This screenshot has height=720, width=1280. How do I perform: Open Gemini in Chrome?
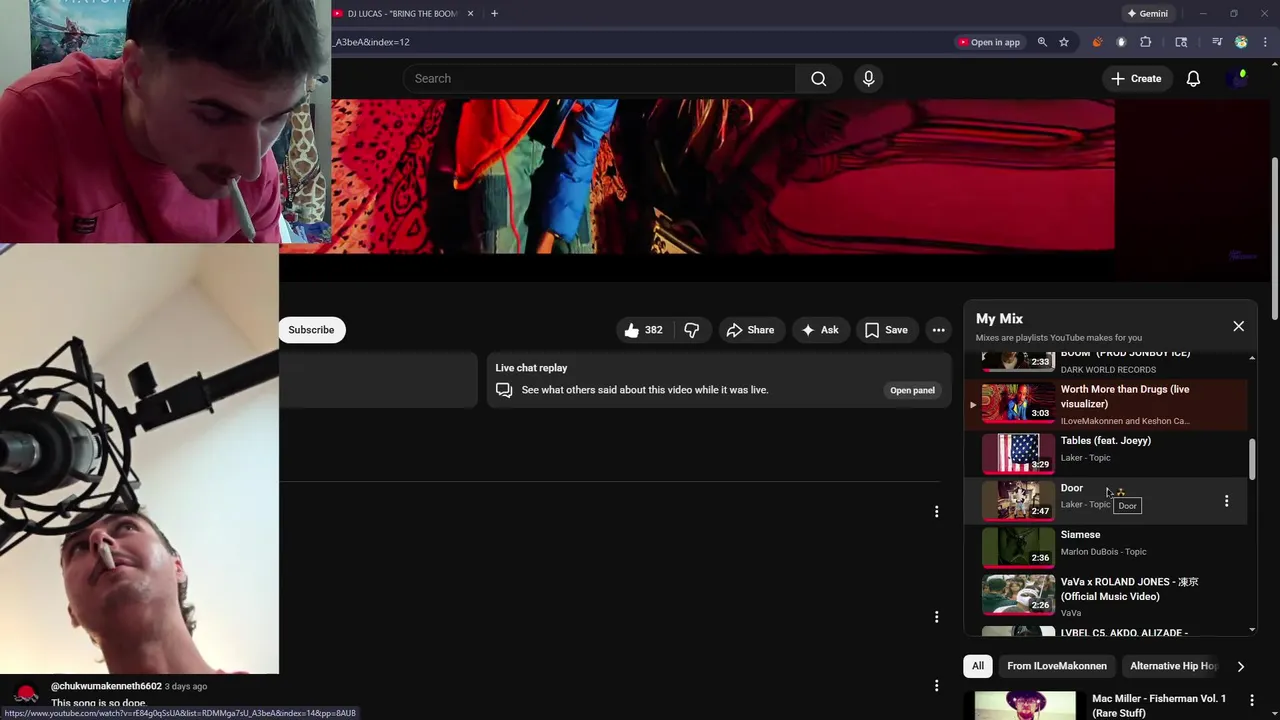(1147, 13)
